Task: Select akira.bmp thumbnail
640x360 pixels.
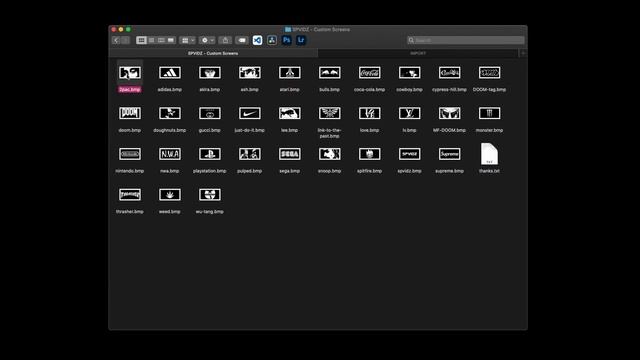Action: tap(210, 73)
